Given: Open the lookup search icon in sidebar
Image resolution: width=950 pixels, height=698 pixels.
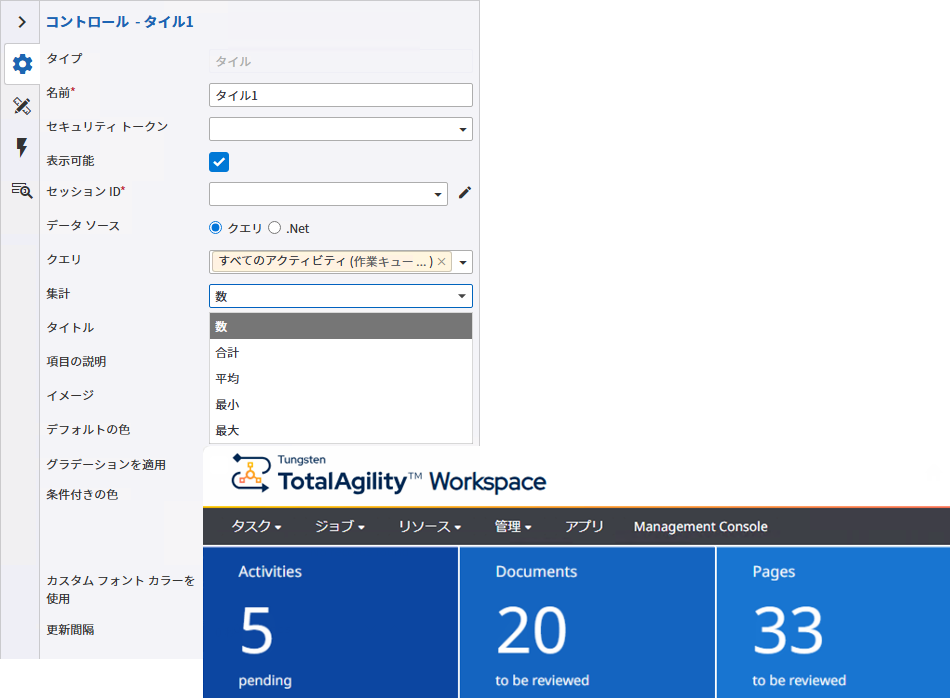Looking at the screenshot, I should coord(20,190).
